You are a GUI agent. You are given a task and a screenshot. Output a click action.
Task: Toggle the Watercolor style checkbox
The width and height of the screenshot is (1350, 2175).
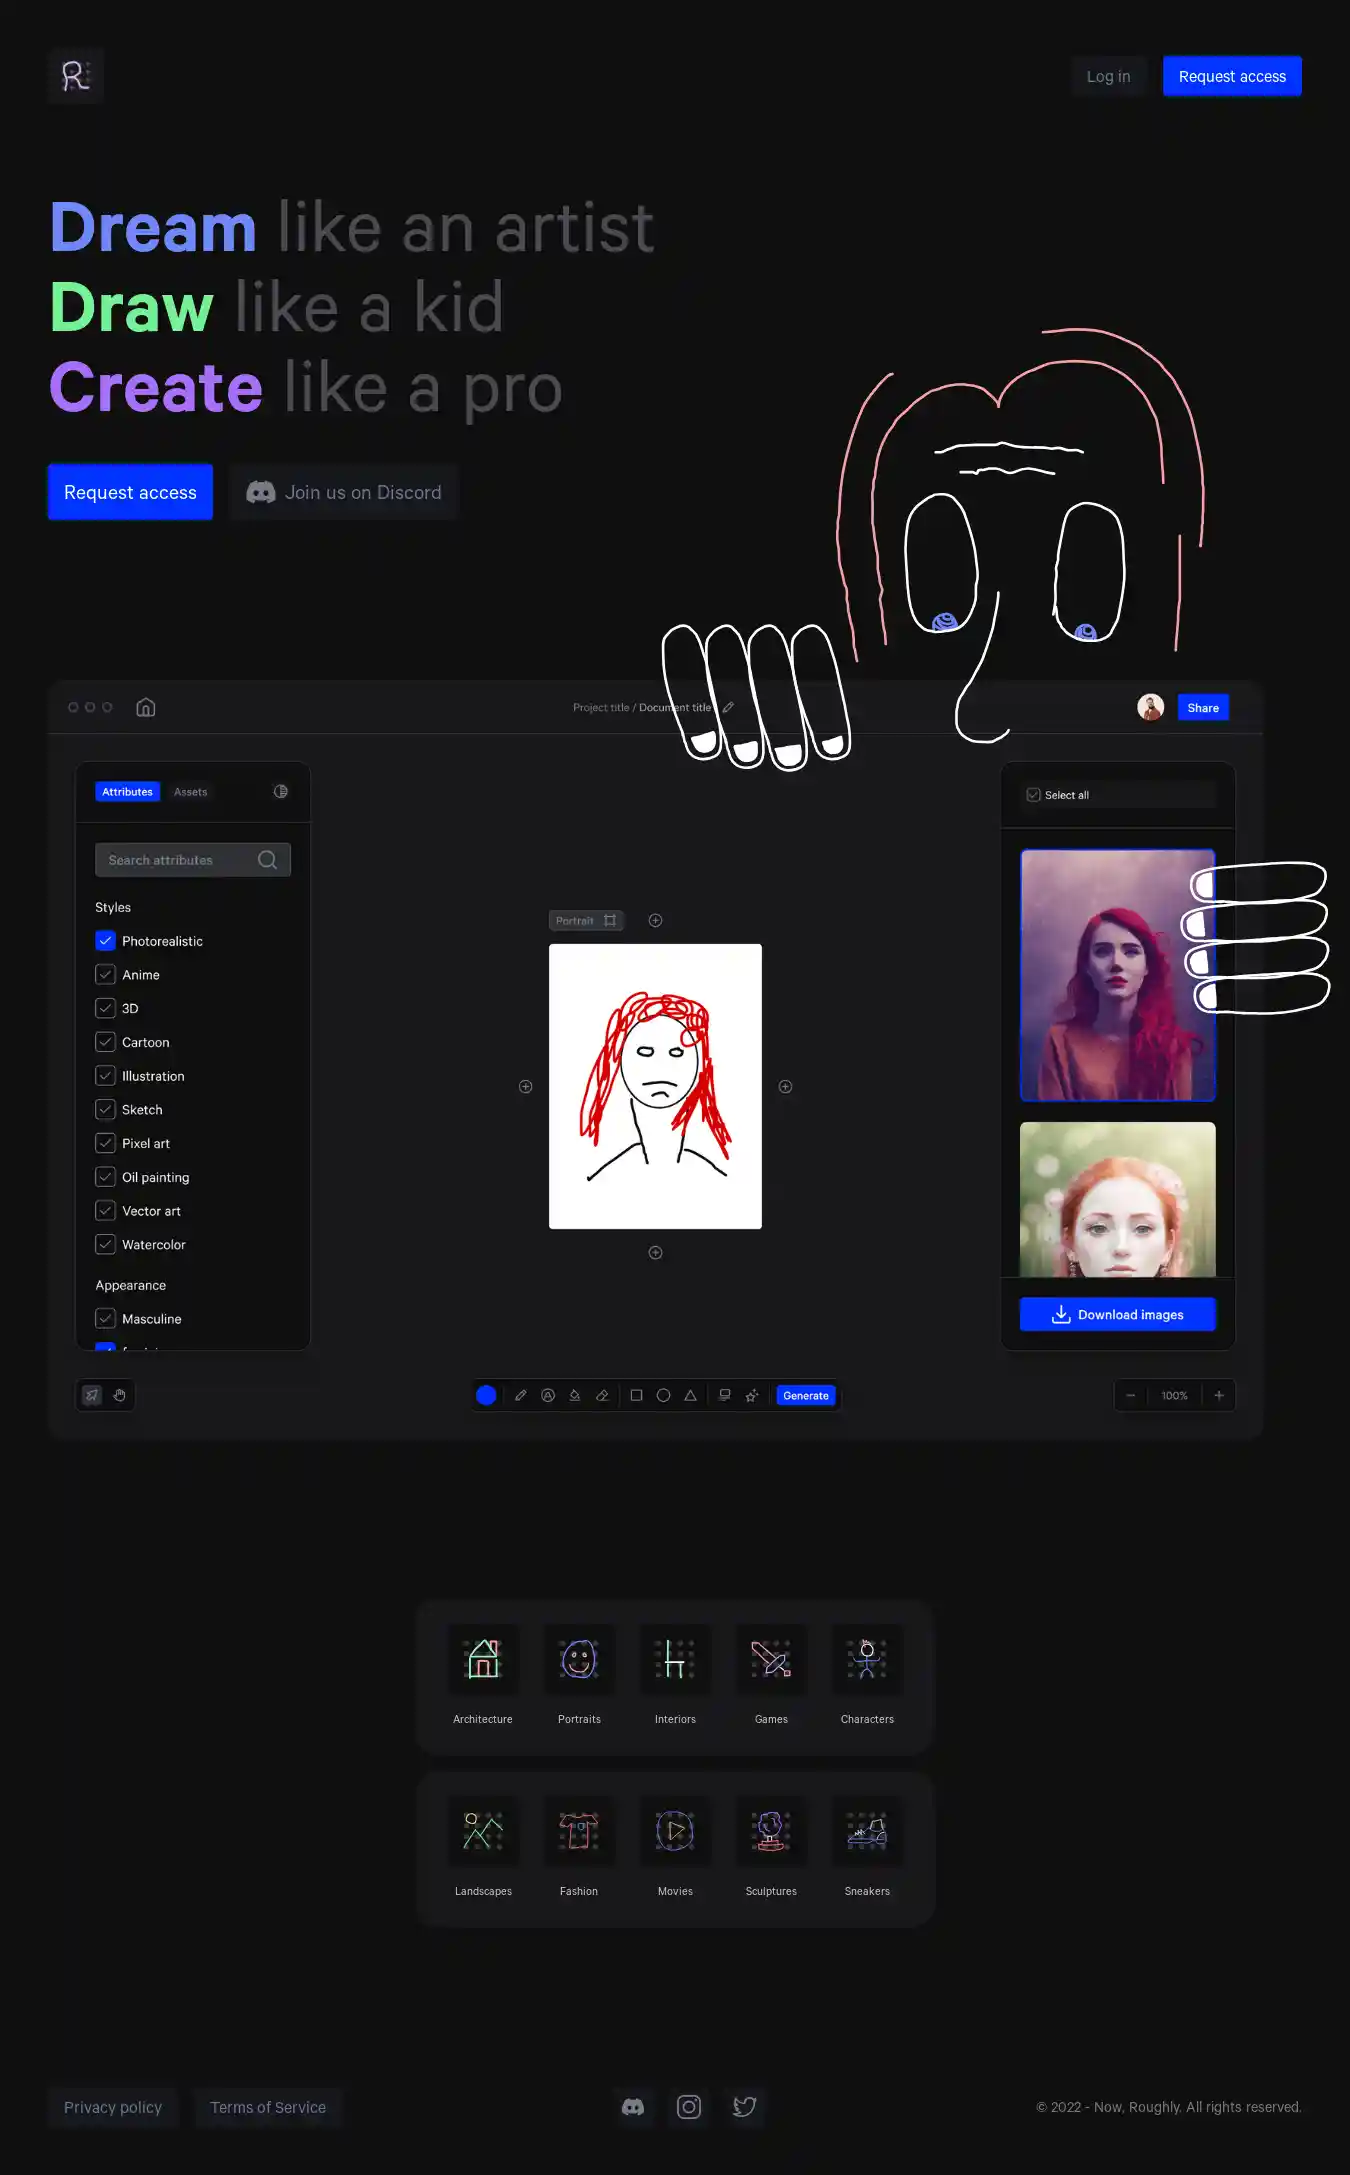[x=105, y=1244]
